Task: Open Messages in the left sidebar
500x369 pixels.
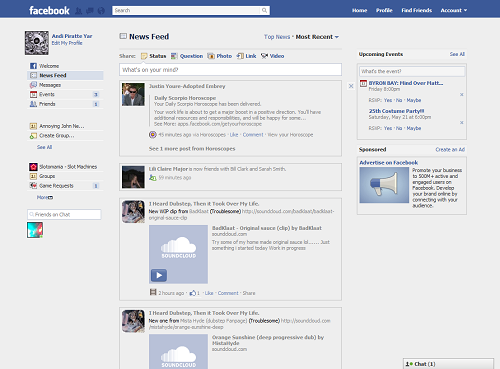Action: pyautogui.click(x=65, y=85)
